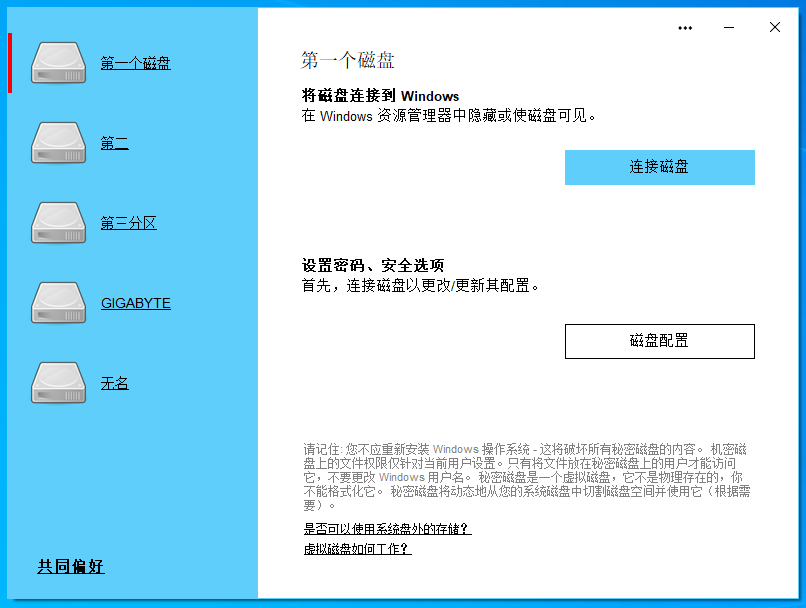Select the 第一个磁盘 label in sidebar
This screenshot has height=608, width=806.
pyautogui.click(x=135, y=64)
